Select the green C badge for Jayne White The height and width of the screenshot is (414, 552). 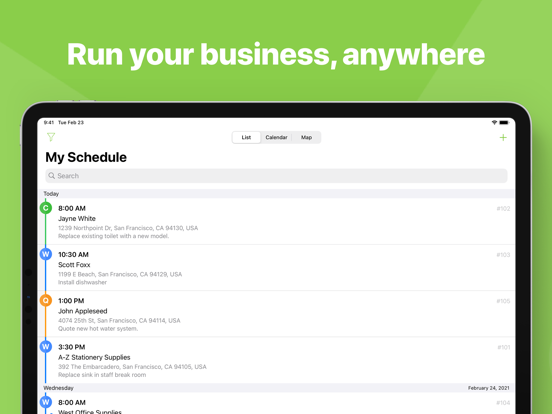coord(46,208)
